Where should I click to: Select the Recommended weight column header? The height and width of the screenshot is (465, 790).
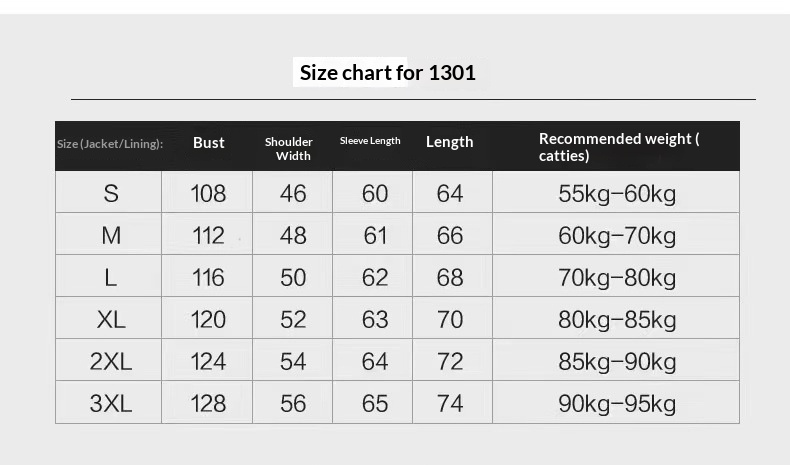click(618, 147)
